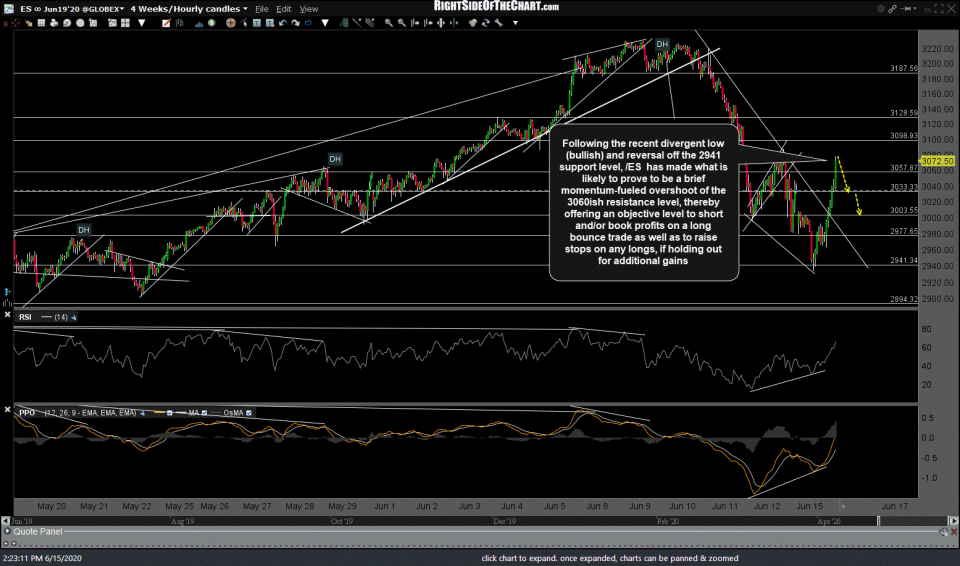Add a text annotation with the T tool
The height and width of the screenshot is (566, 960).
[257, 23]
